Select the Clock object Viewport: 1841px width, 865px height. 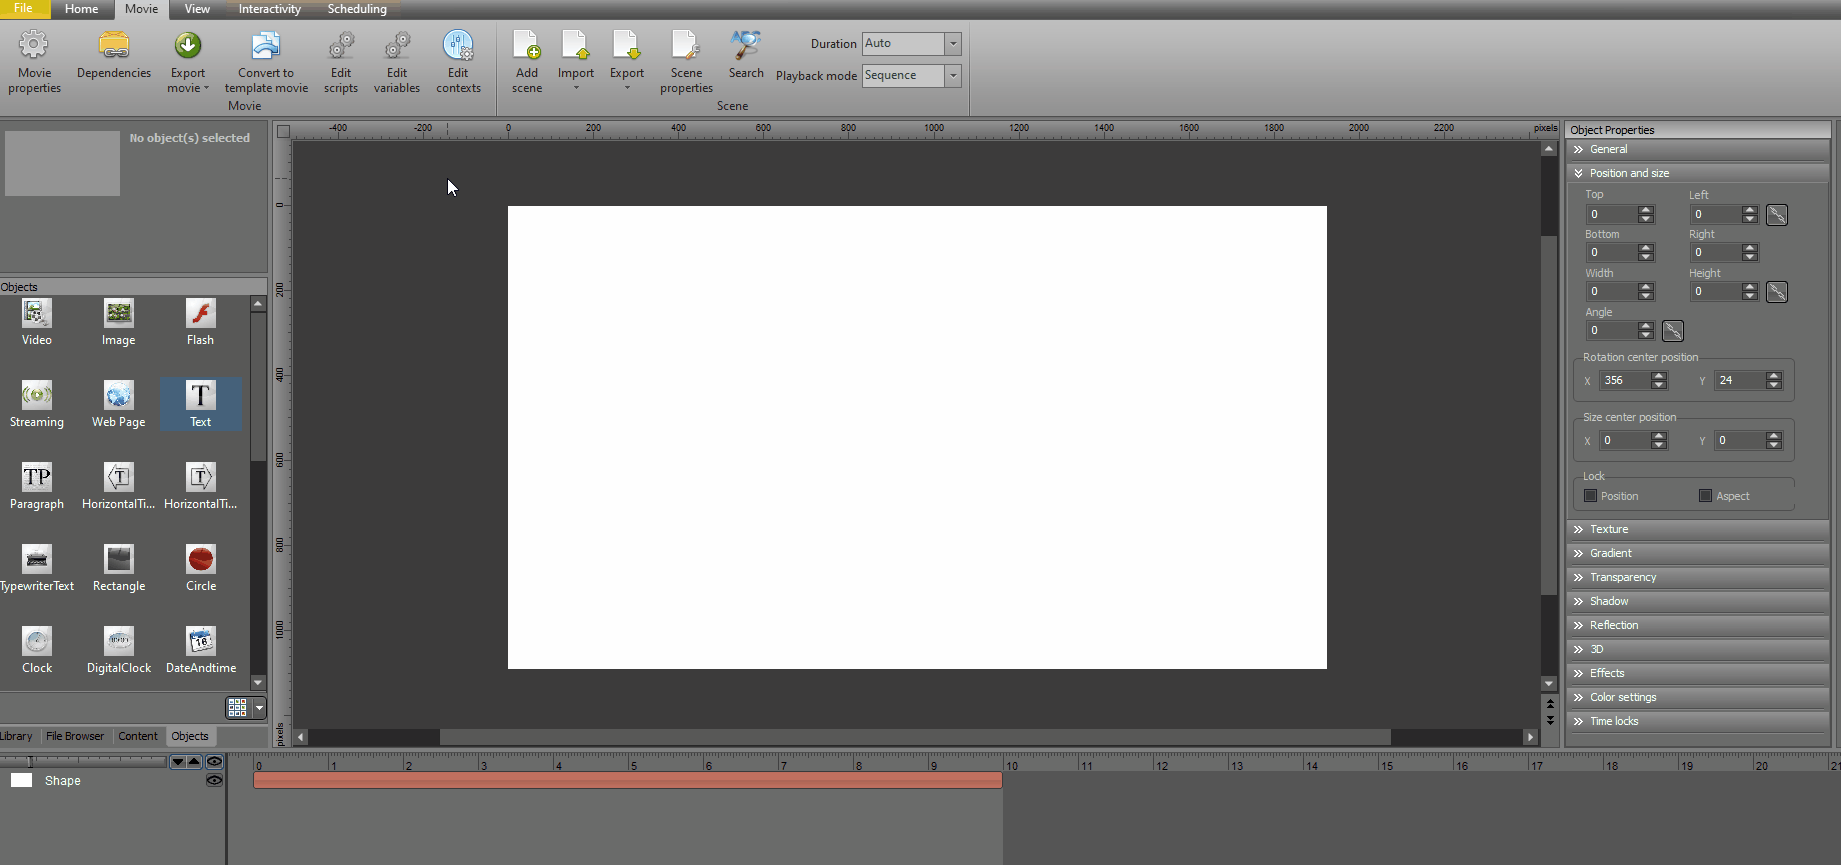click(x=37, y=650)
